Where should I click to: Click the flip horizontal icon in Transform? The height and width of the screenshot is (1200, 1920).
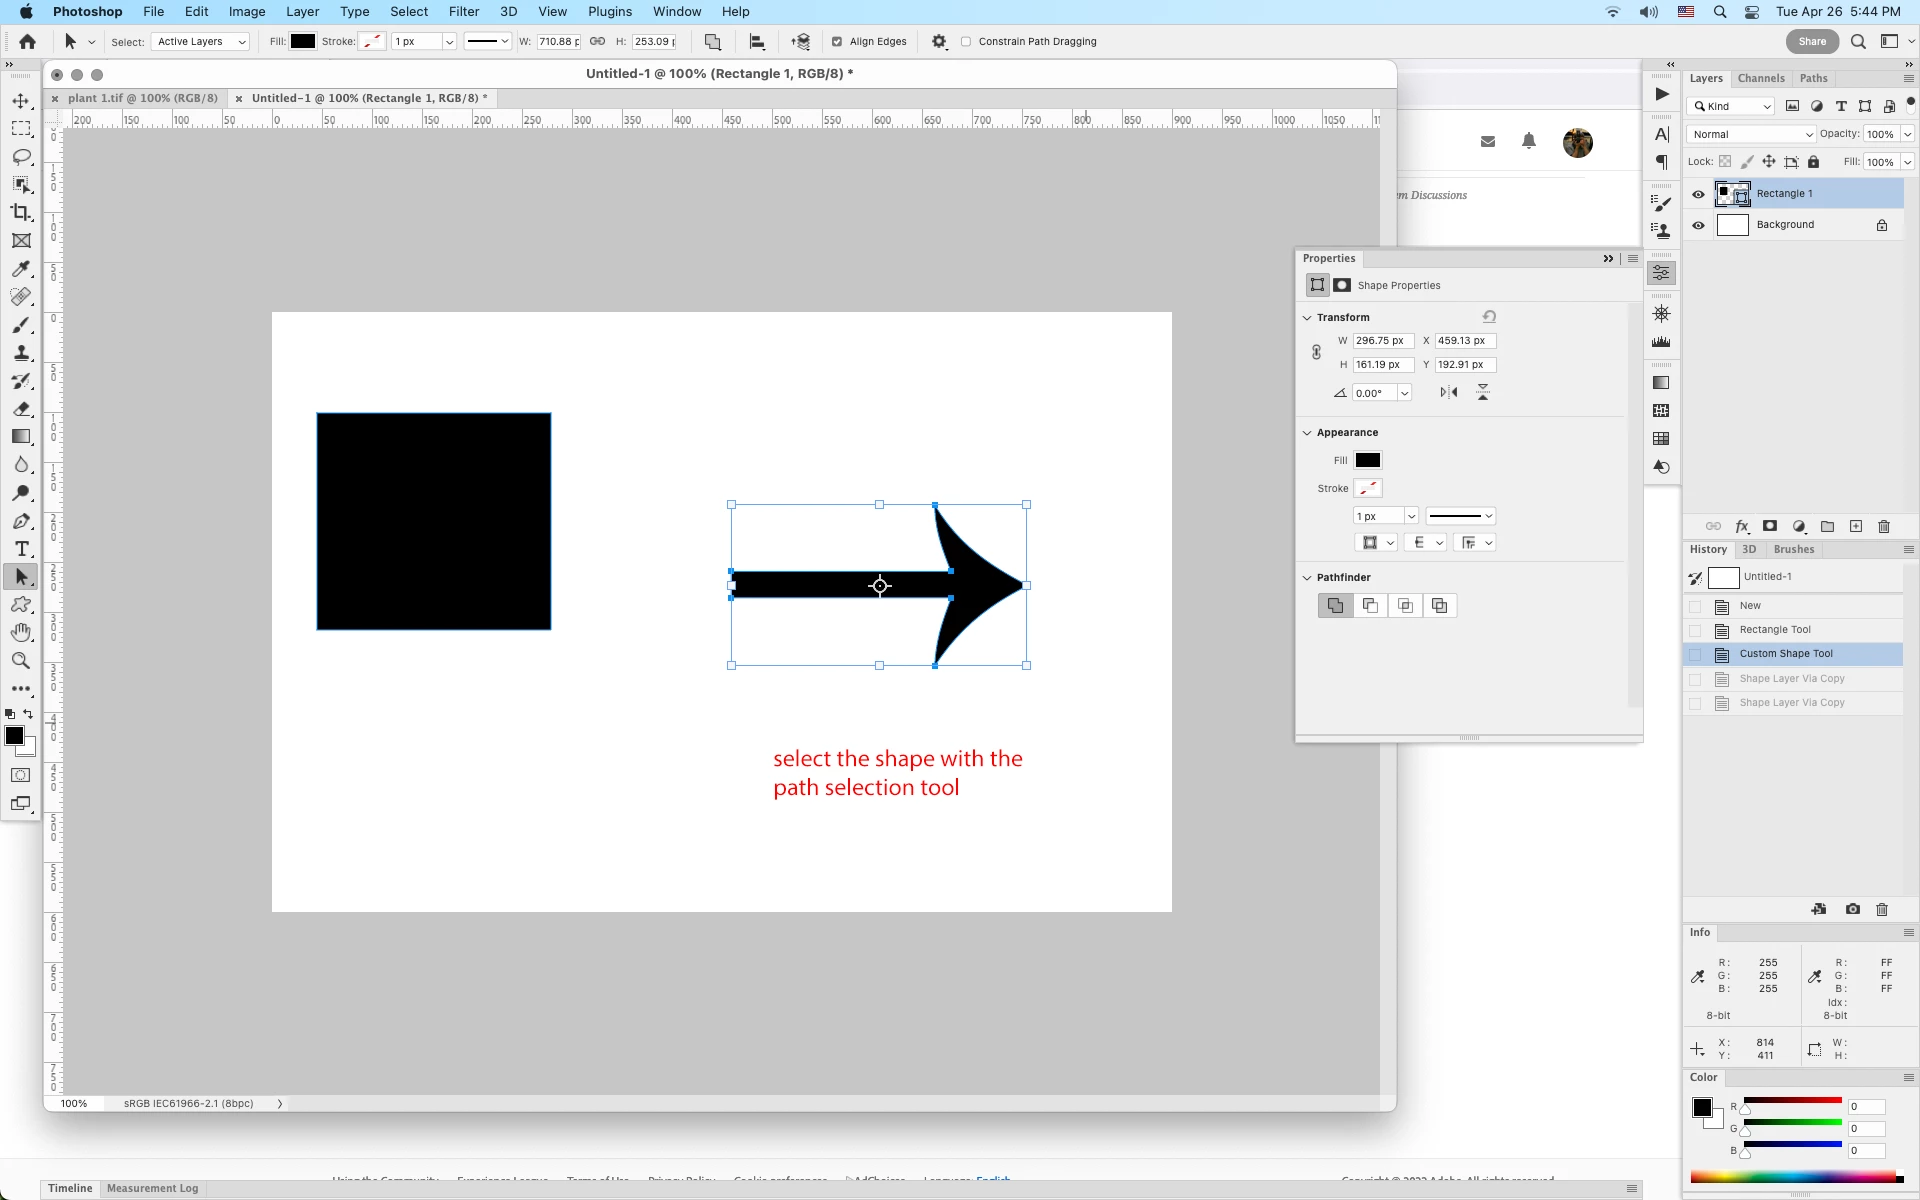(x=1449, y=393)
